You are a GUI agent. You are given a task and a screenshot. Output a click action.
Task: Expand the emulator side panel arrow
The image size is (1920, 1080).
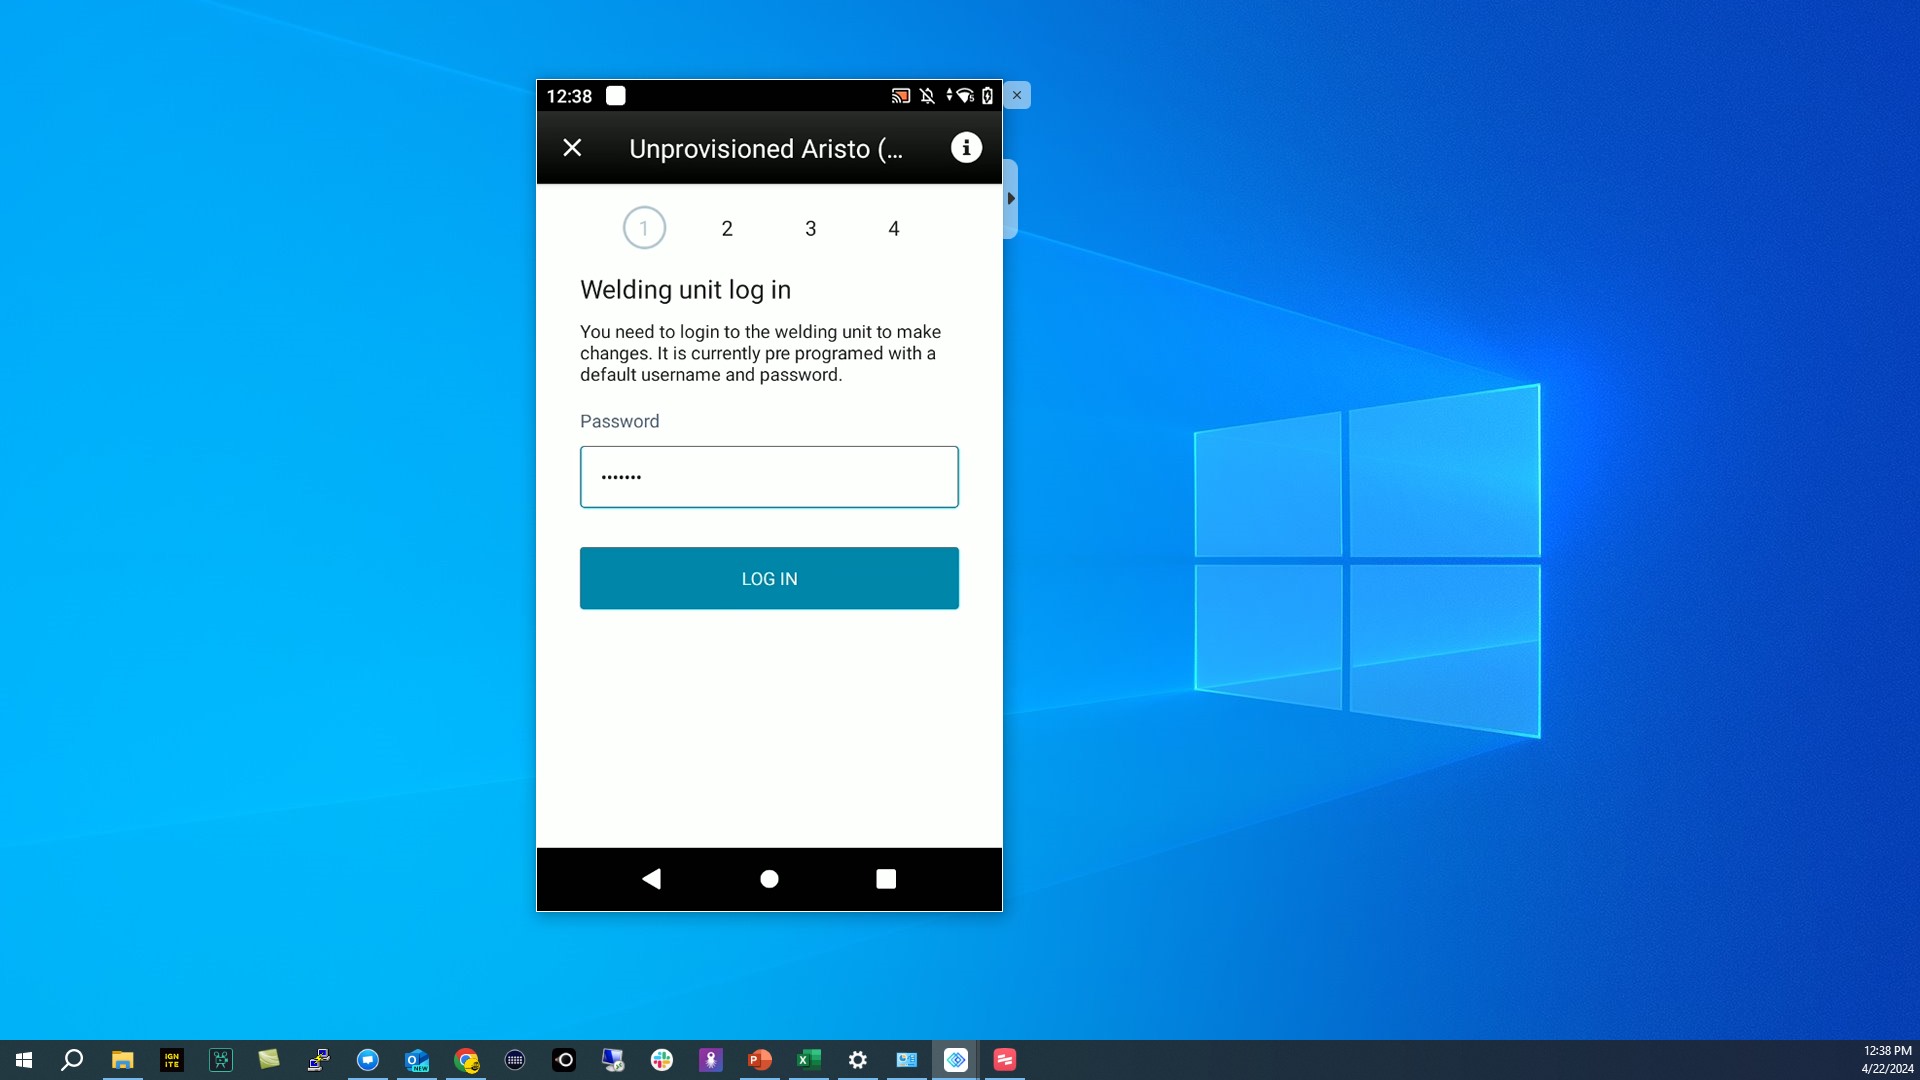(1011, 199)
